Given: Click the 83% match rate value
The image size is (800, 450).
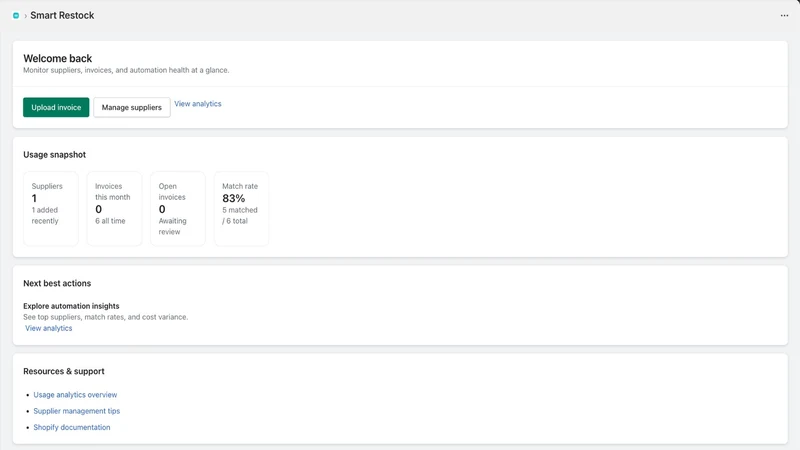Looking at the screenshot, I should tap(234, 198).
